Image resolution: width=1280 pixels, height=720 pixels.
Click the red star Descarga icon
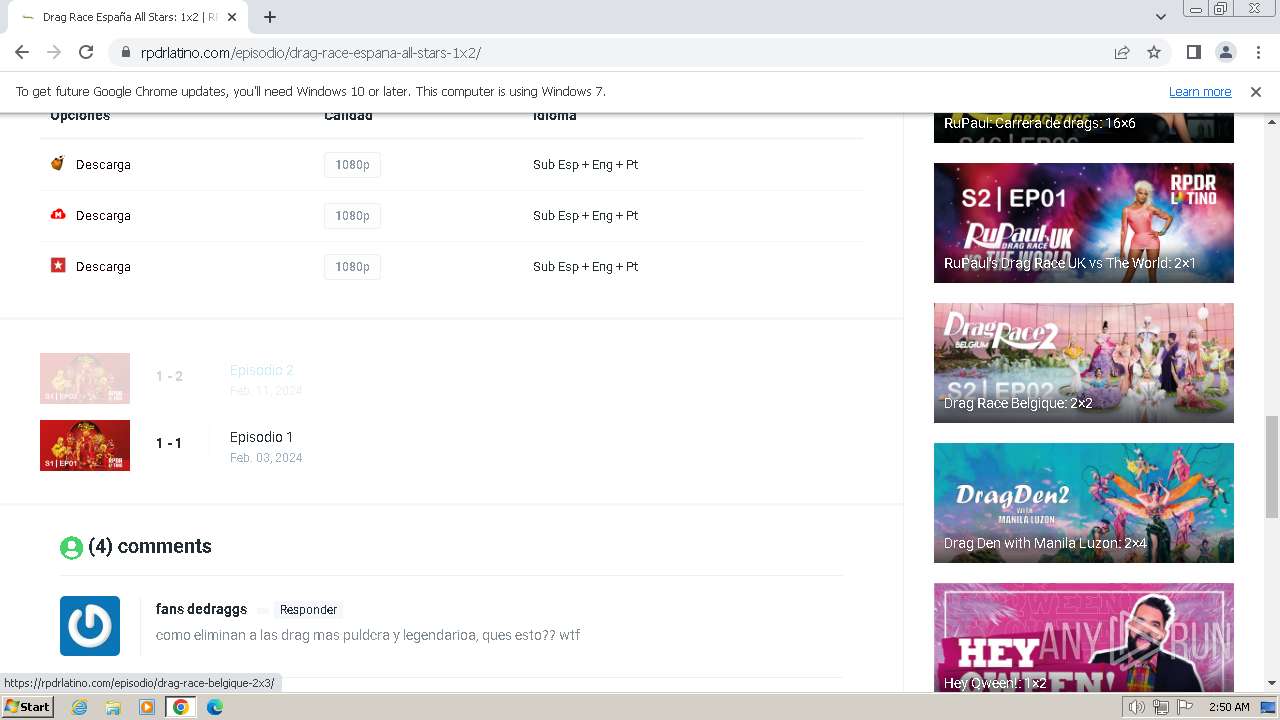(58, 265)
